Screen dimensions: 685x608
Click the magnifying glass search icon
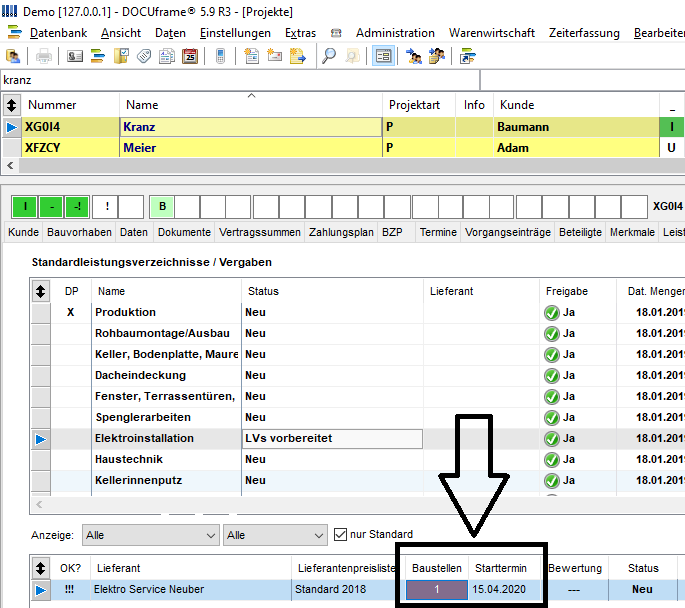[329, 56]
